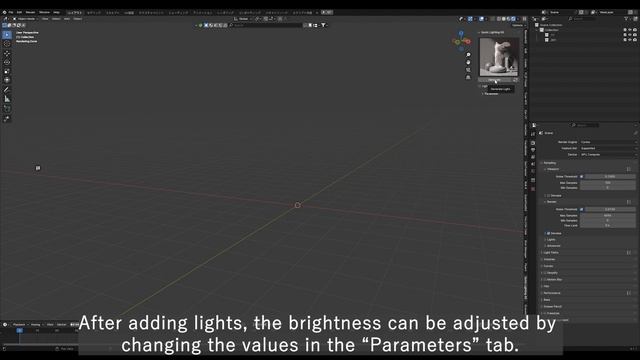Toggle viewport gizmos display button

pyautogui.click(x=470, y=19)
